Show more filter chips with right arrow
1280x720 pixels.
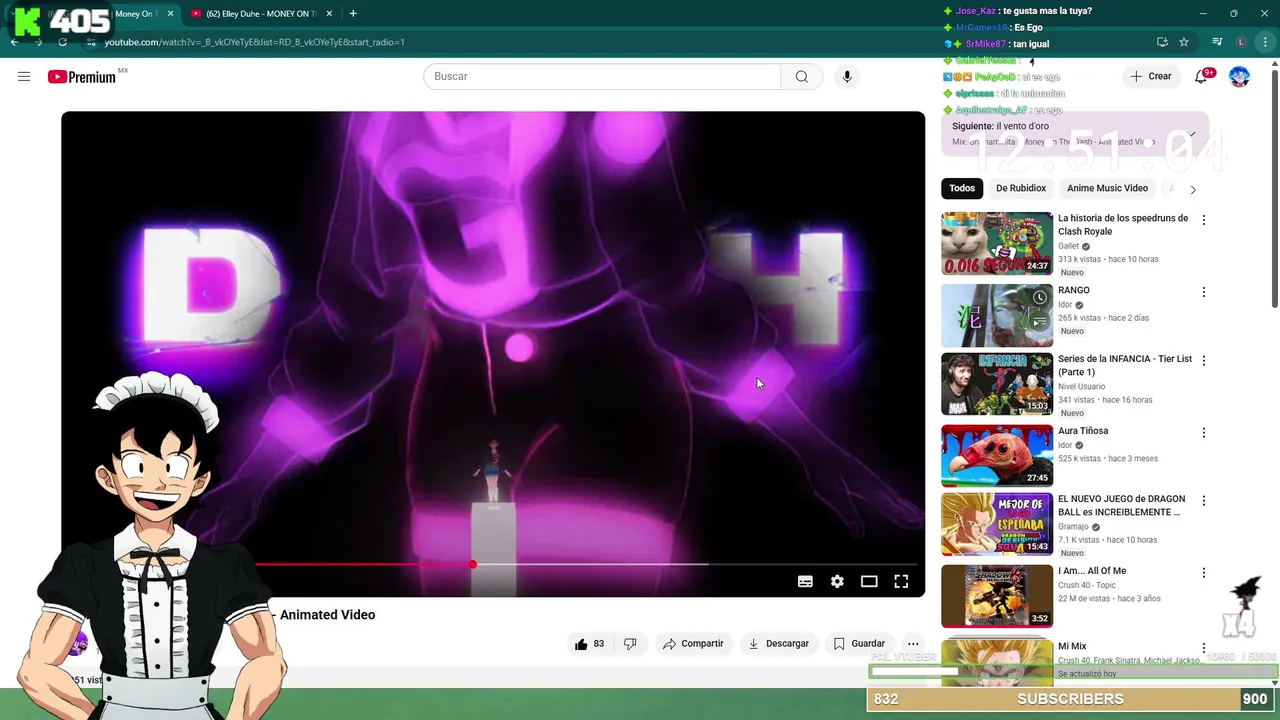coord(1192,189)
